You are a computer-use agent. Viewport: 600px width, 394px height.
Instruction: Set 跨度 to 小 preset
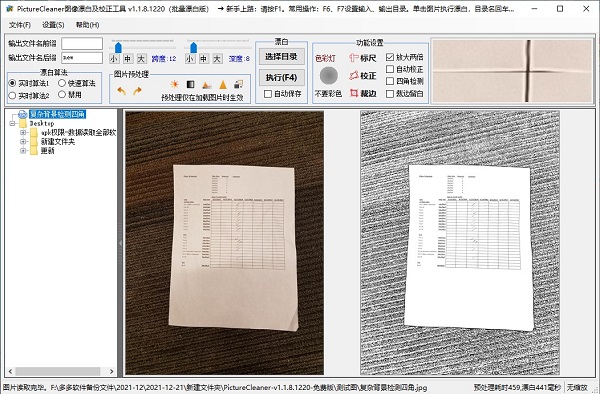114,59
